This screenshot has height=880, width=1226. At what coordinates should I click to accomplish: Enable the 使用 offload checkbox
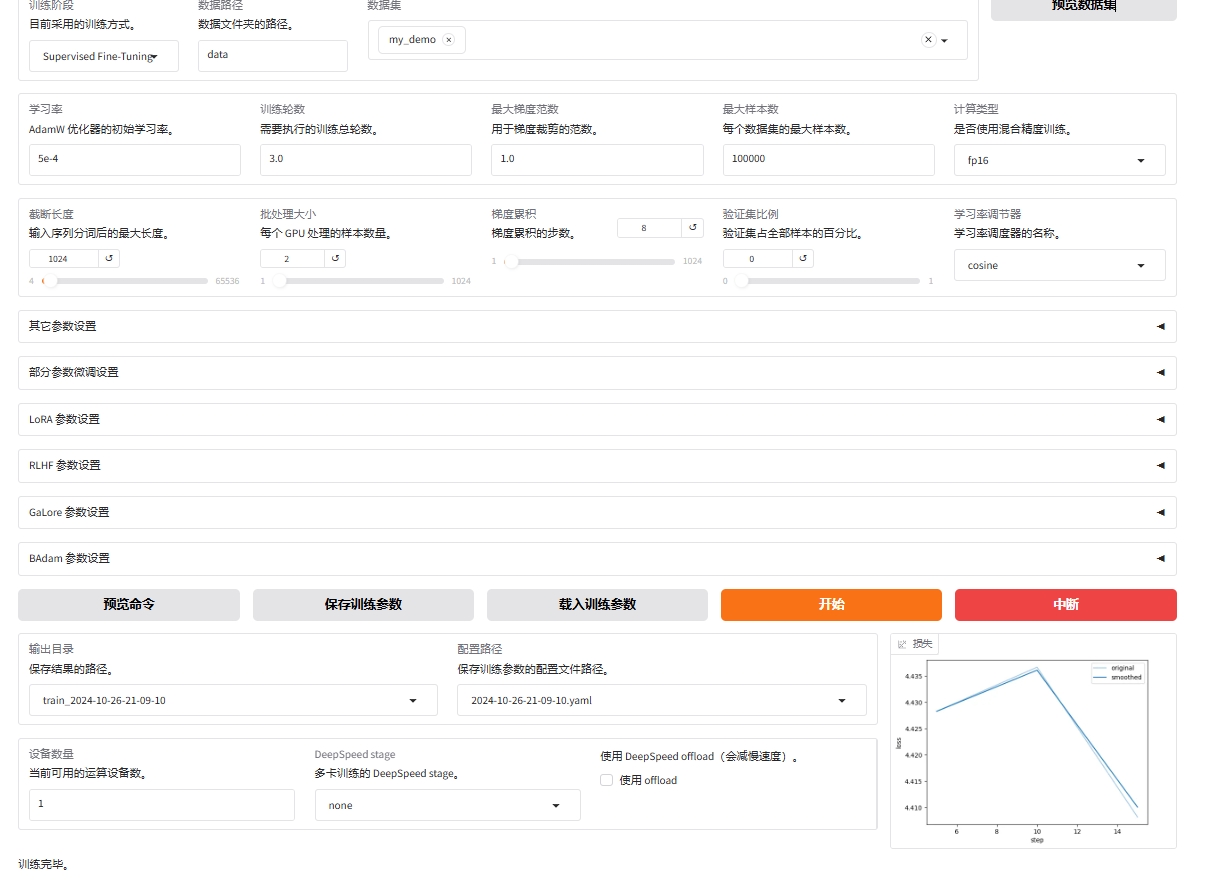pos(606,780)
